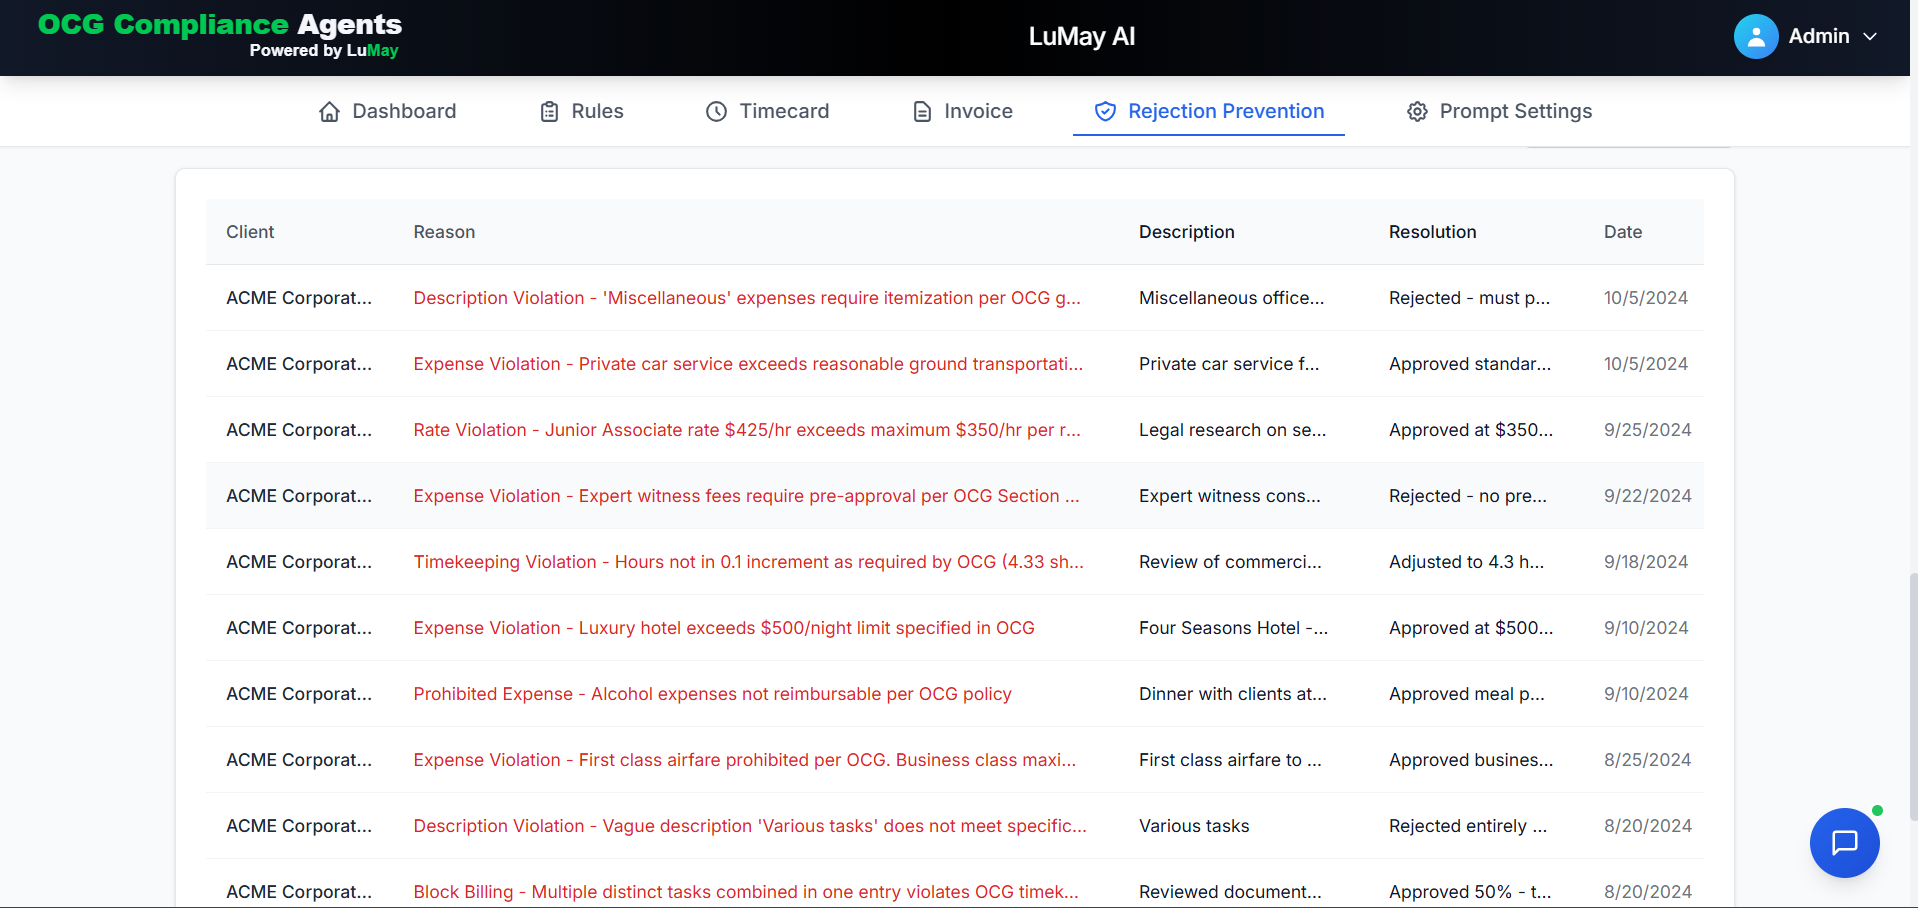This screenshot has width=1918, height=908.
Task: Click the Prompt Settings gear icon
Action: click(1417, 112)
